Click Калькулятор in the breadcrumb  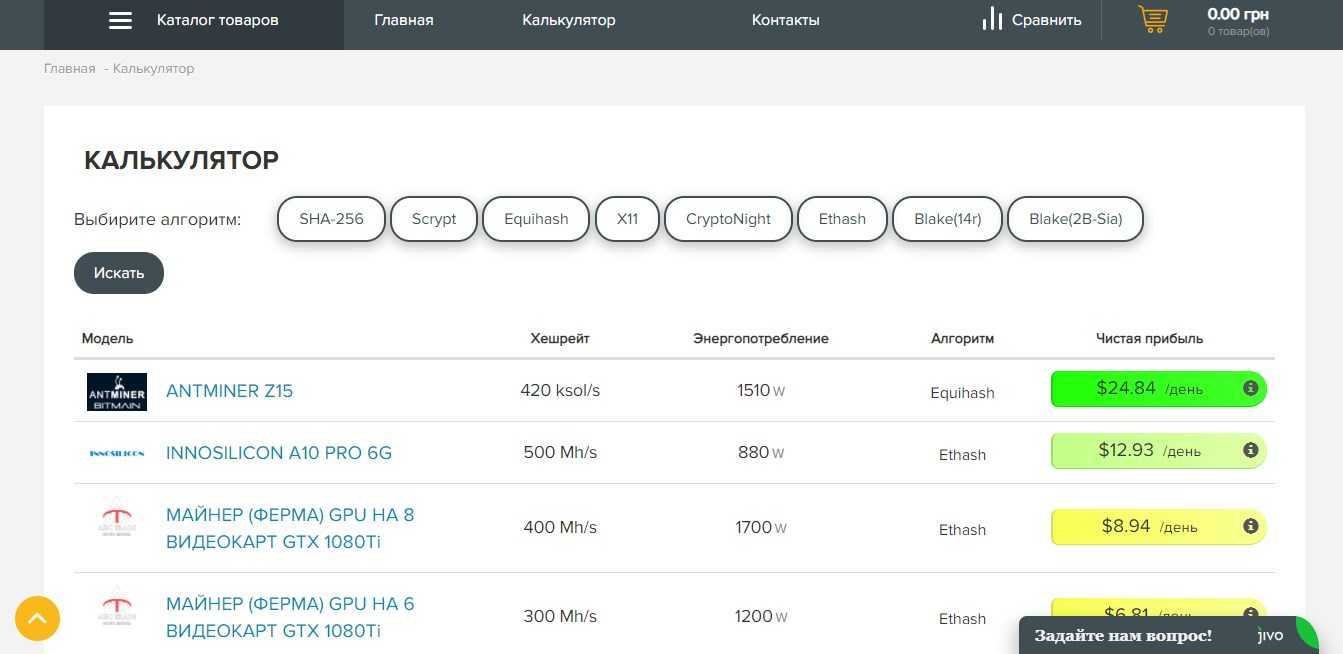(154, 68)
